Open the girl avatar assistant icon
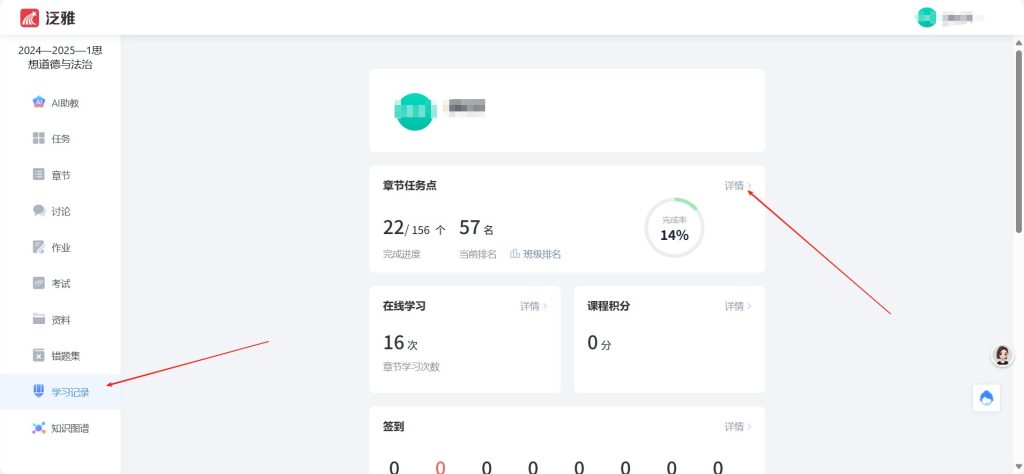The width and height of the screenshot is (1024, 474). point(1002,355)
